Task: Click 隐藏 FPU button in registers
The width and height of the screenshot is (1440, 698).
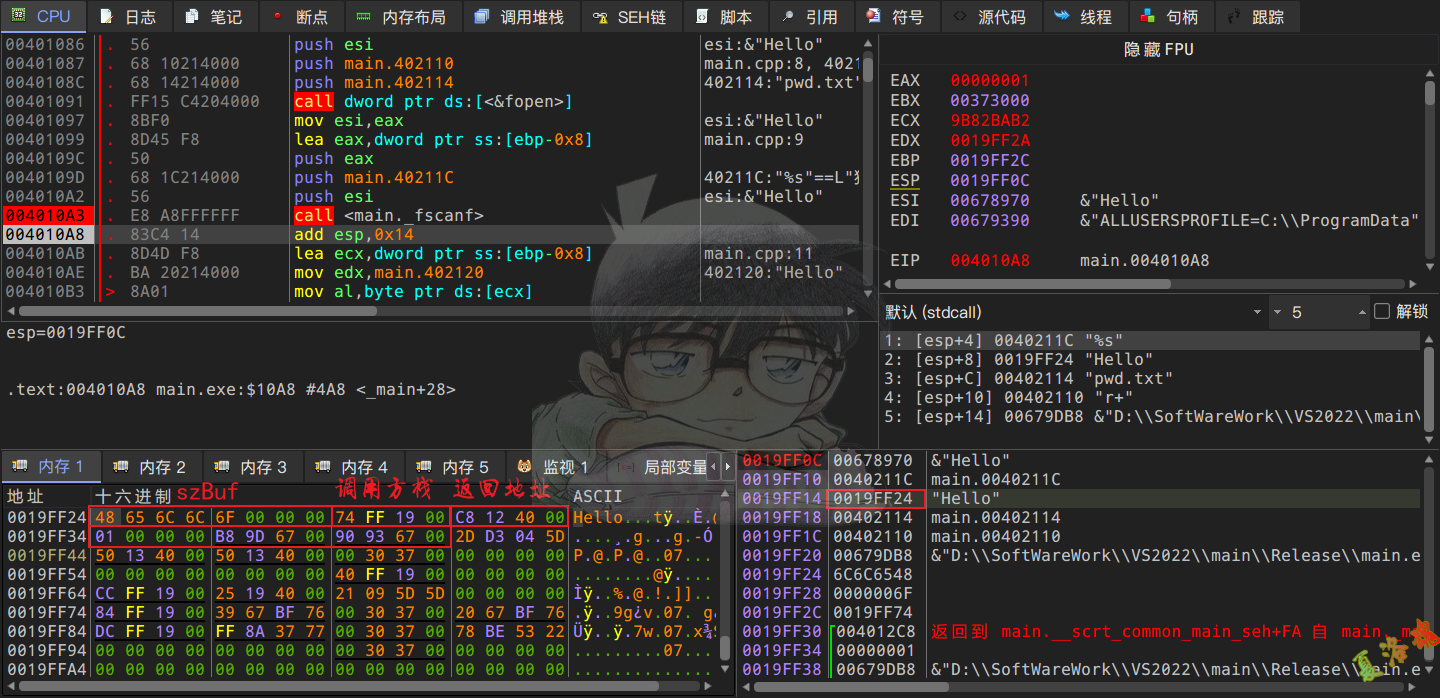Action: coord(1158,49)
